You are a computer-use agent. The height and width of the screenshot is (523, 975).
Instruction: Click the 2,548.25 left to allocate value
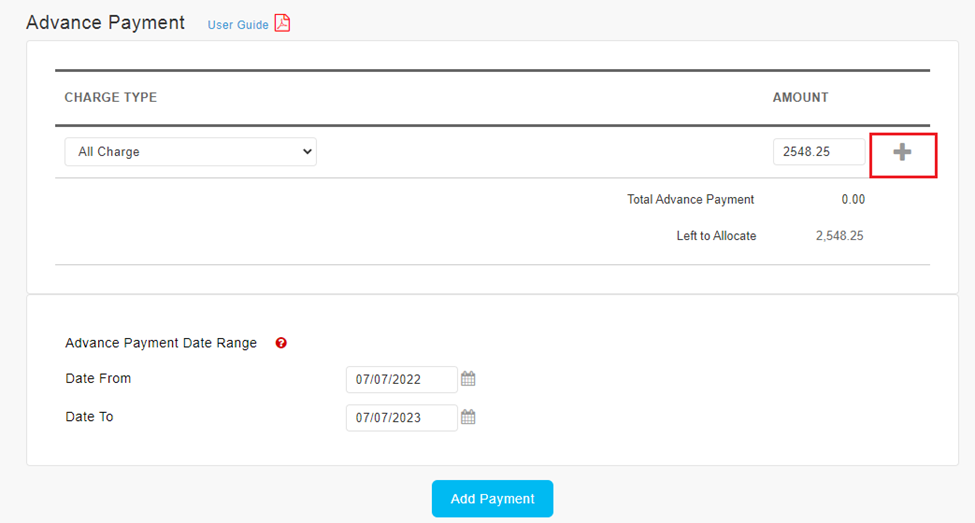(839, 237)
